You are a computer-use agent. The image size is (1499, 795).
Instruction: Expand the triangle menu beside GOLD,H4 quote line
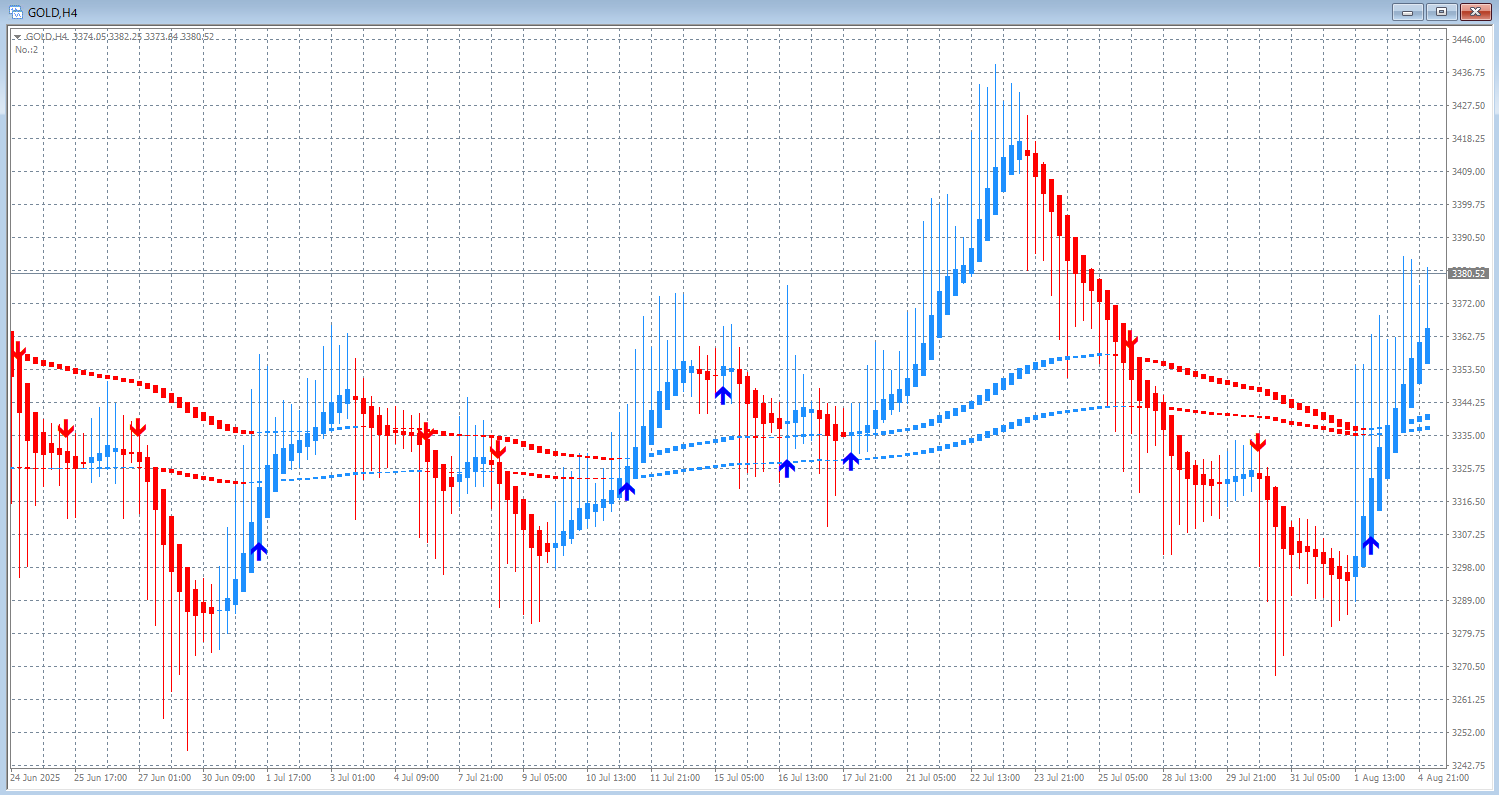17,37
